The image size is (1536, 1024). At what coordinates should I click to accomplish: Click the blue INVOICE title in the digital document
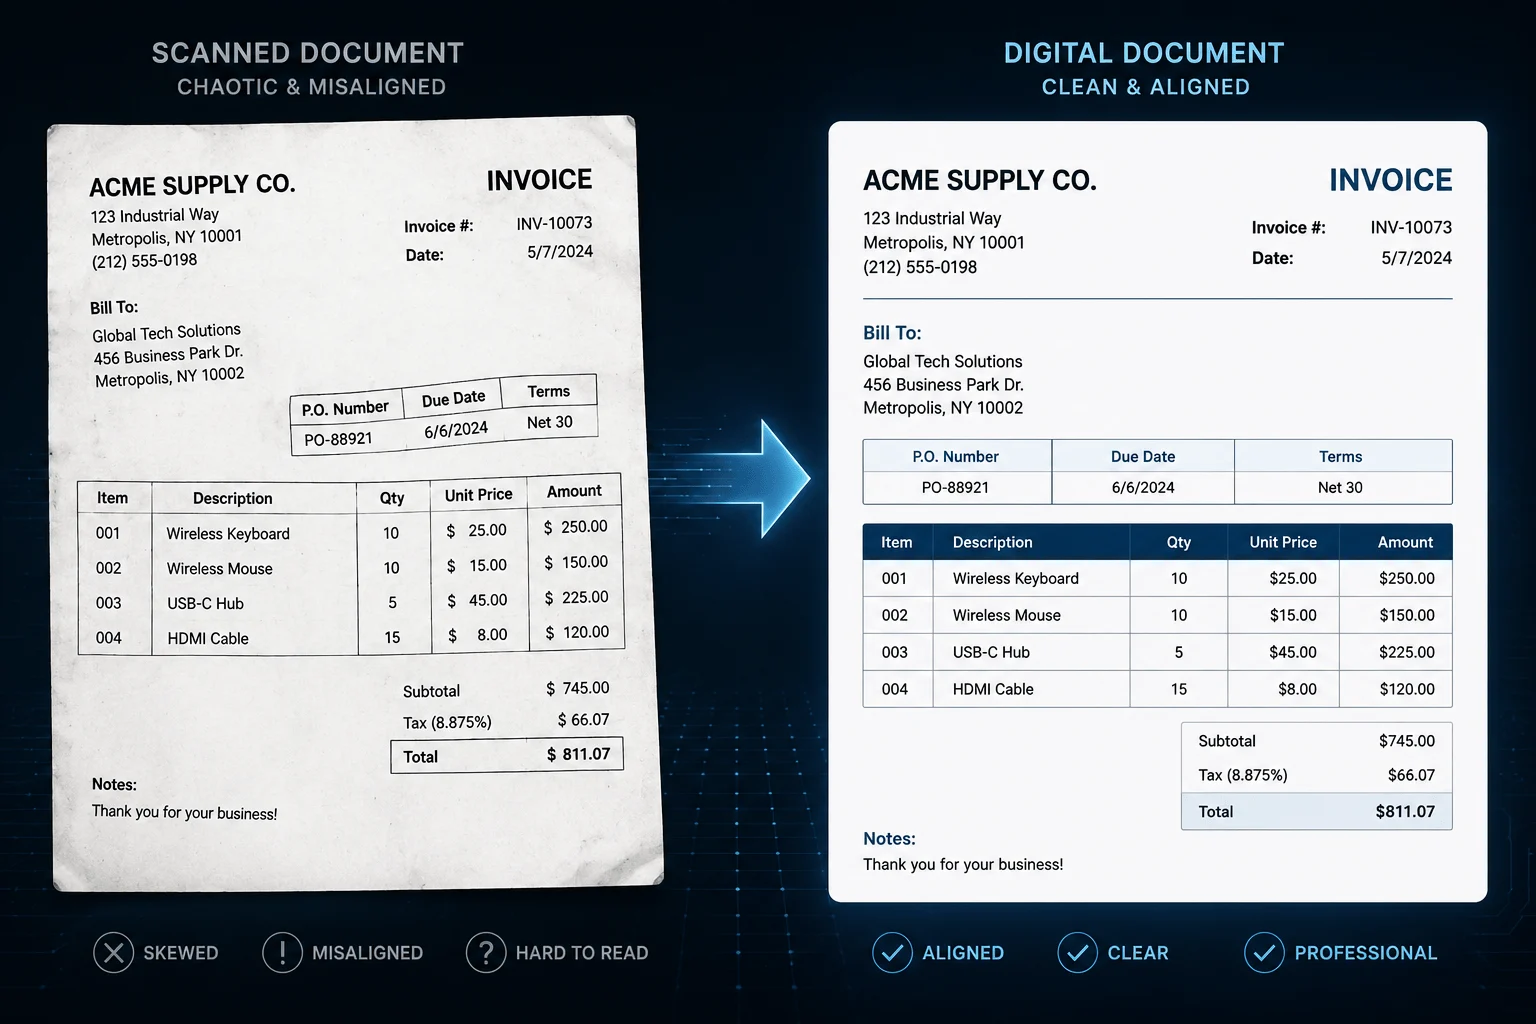click(x=1391, y=180)
